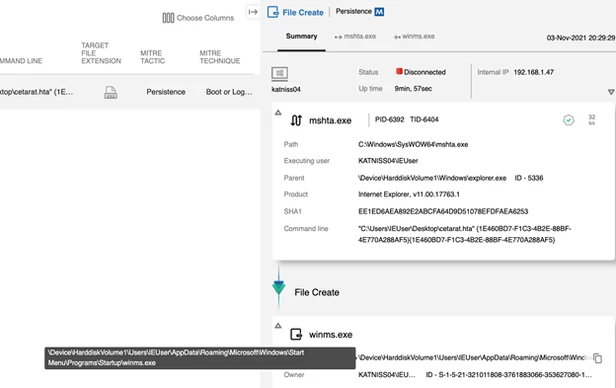Select the 'Boot or Log...' technique cell
The image size is (616, 388).
coord(229,92)
